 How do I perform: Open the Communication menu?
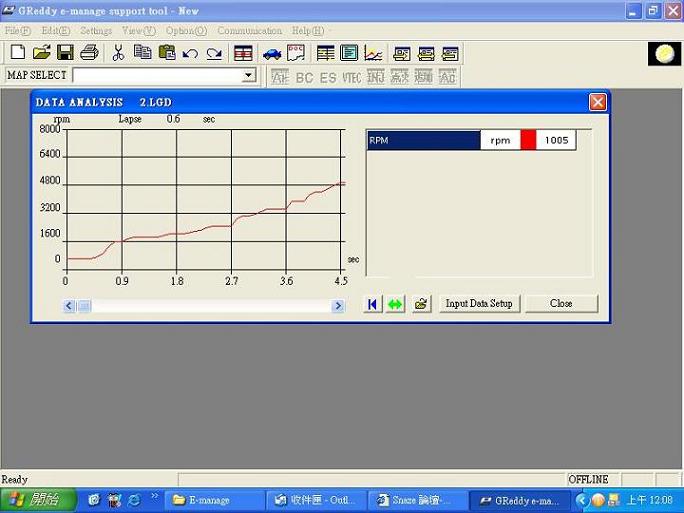coord(249,31)
